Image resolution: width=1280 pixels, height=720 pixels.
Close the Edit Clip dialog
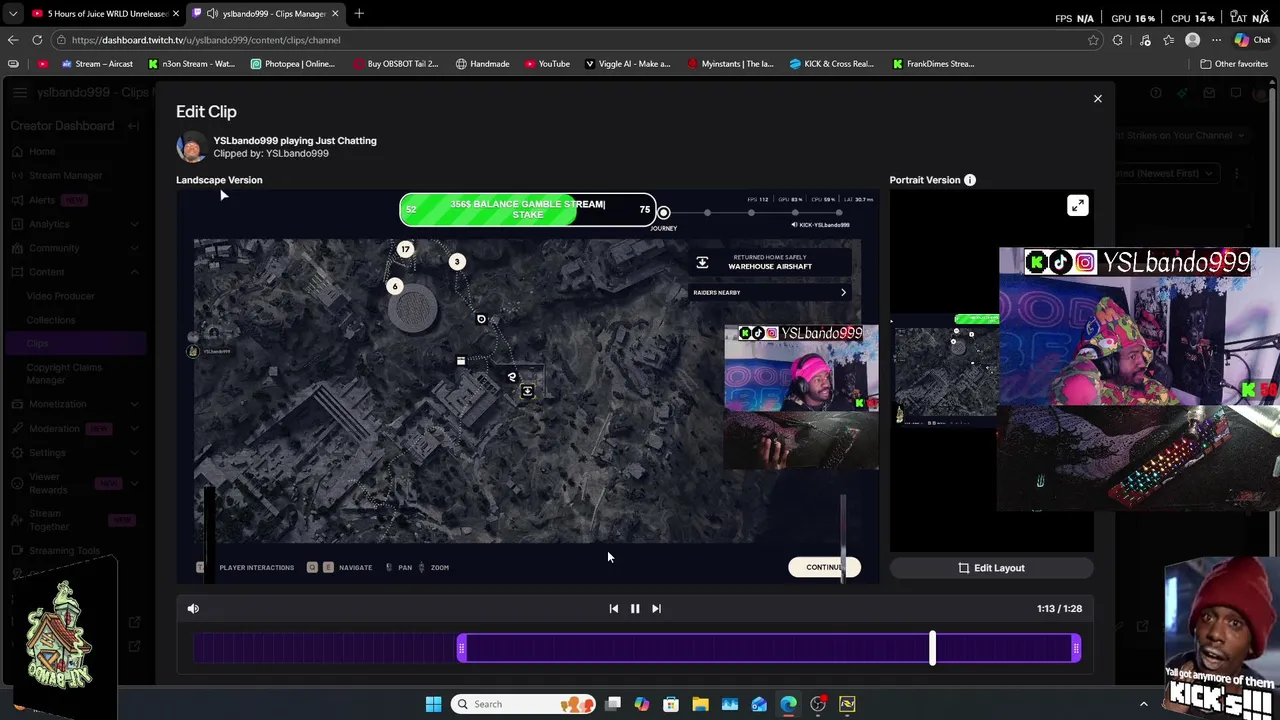(x=1097, y=99)
